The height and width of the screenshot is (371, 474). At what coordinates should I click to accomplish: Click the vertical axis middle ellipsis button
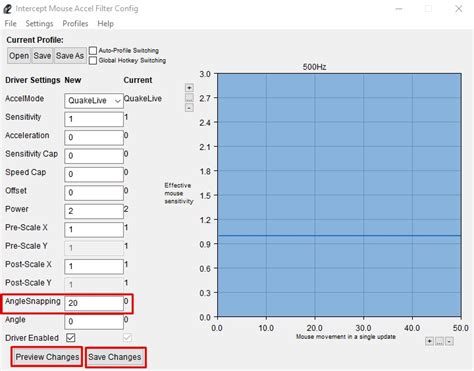tap(189, 98)
